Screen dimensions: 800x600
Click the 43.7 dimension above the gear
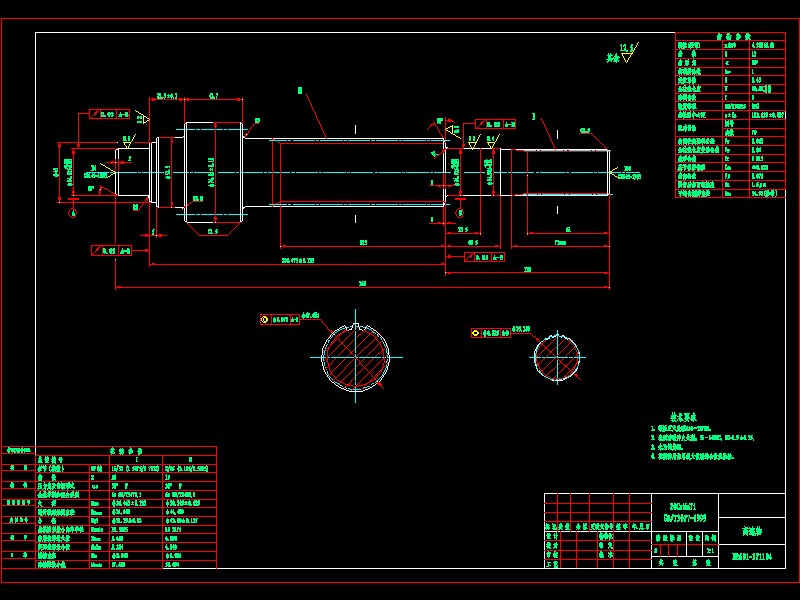(x=214, y=96)
